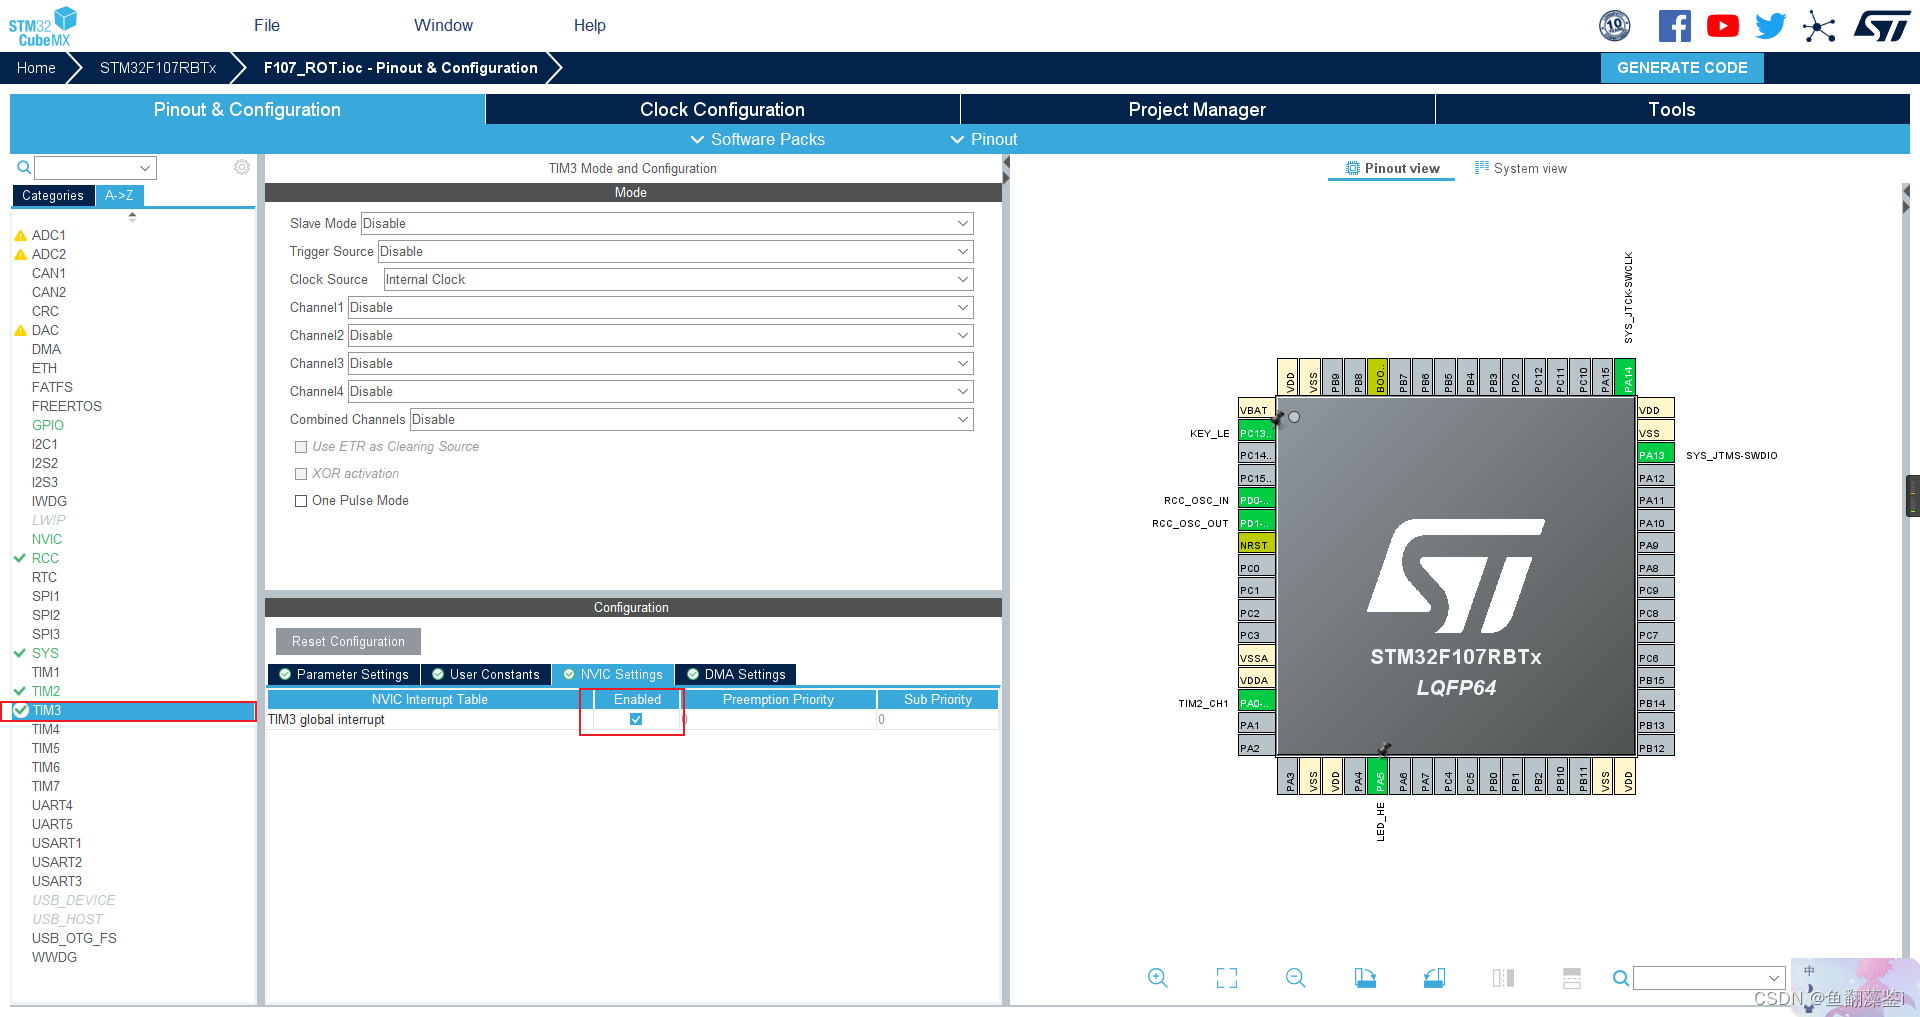
Task: Open the Clock Source dropdown
Action: pyautogui.click(x=678, y=279)
